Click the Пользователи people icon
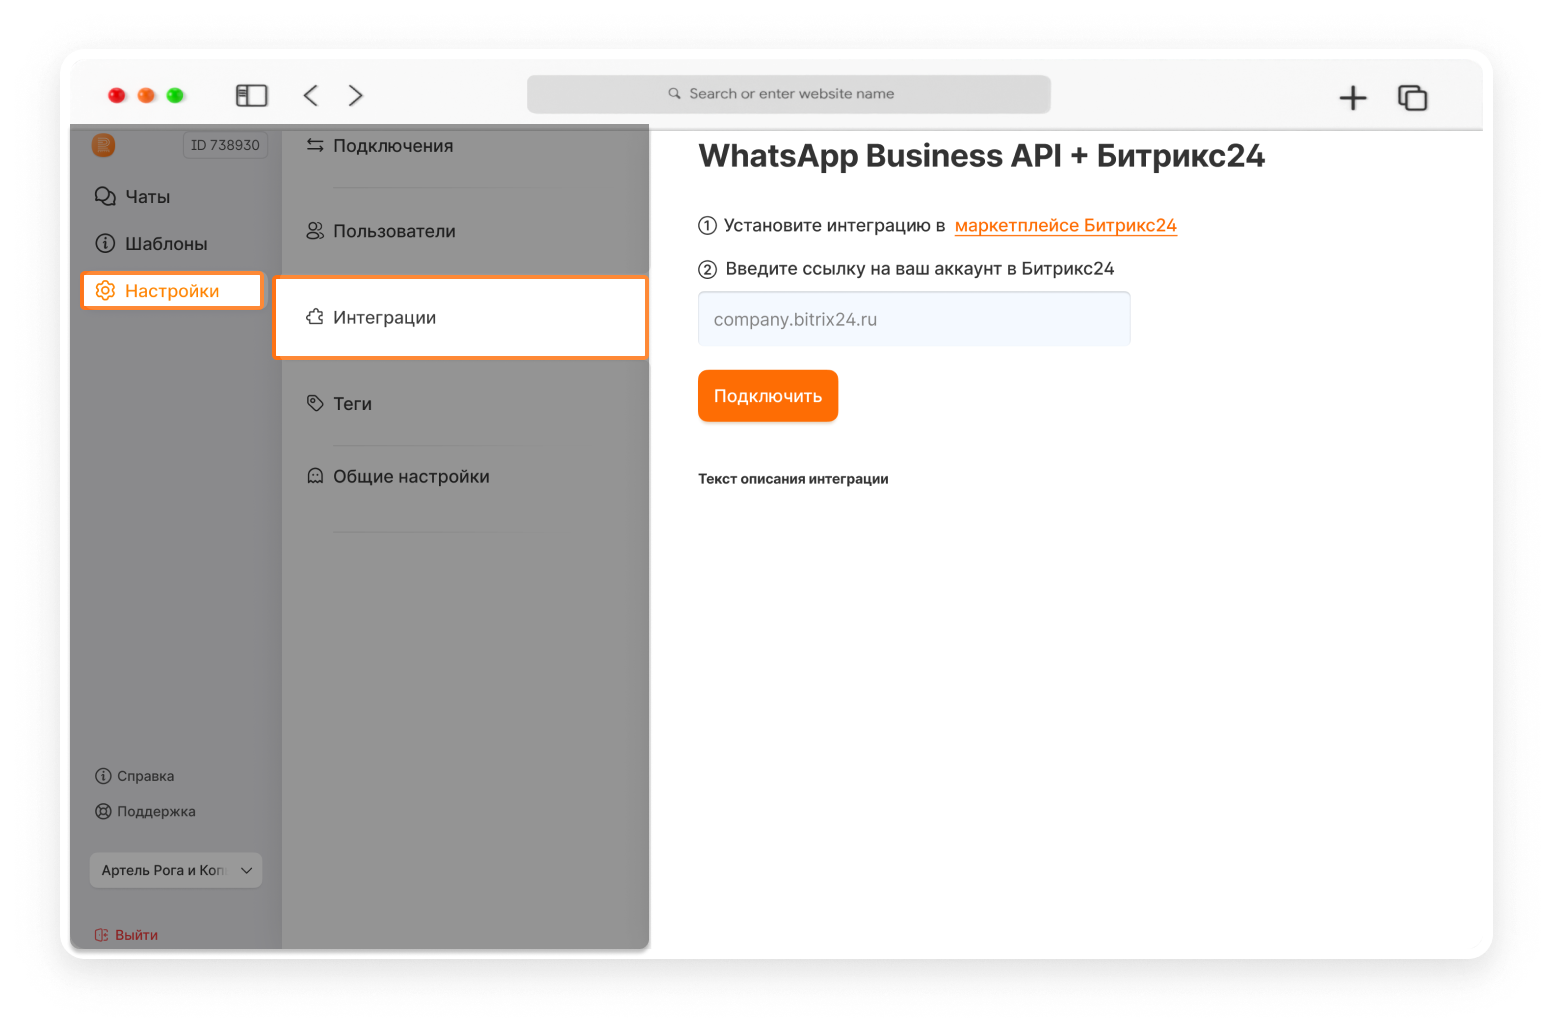 click(315, 231)
